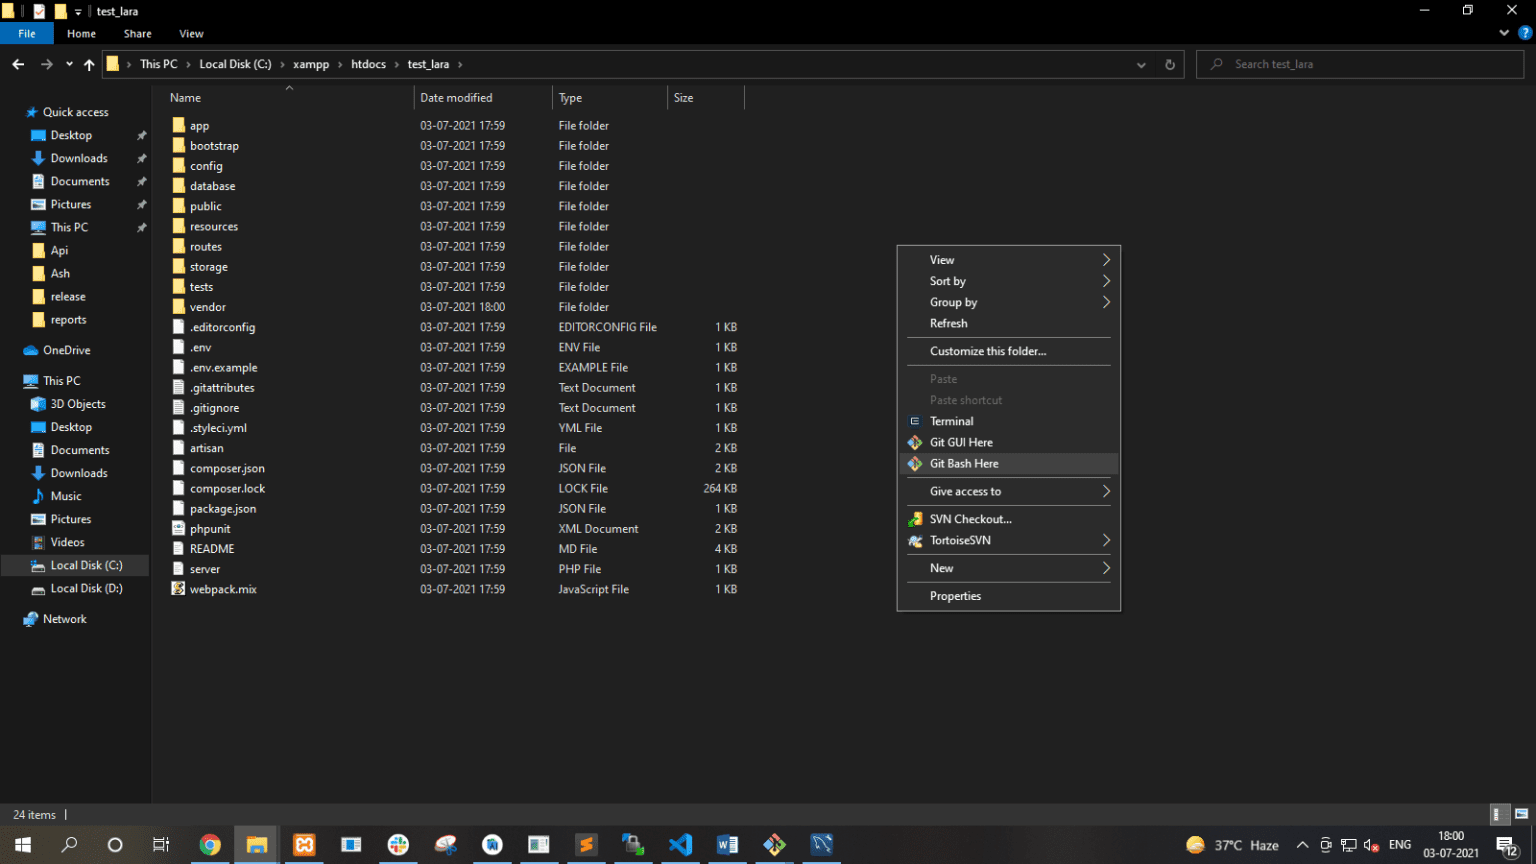Launch Chrome from the taskbar

pyautogui.click(x=210, y=845)
